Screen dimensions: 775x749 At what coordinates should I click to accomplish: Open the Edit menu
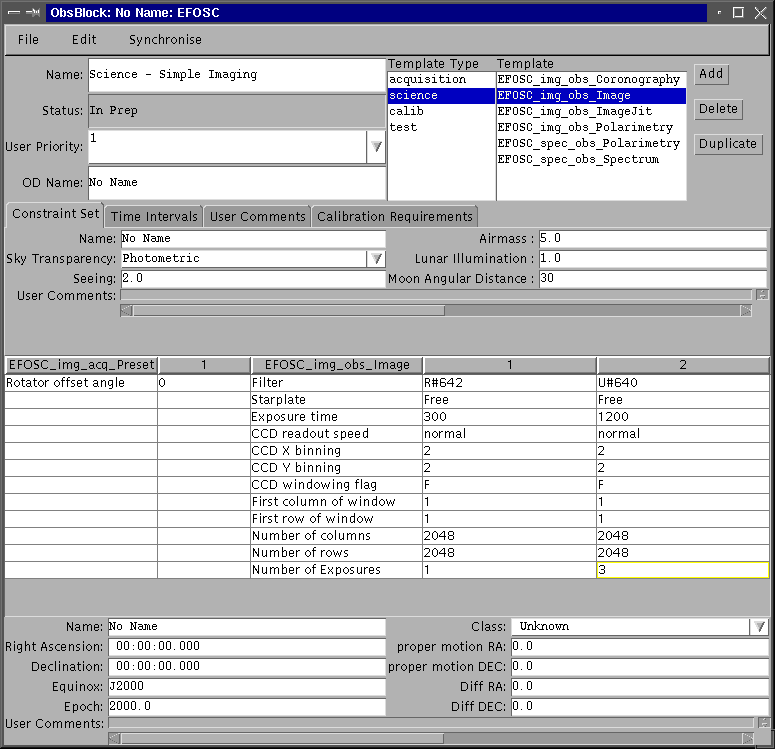pos(84,40)
